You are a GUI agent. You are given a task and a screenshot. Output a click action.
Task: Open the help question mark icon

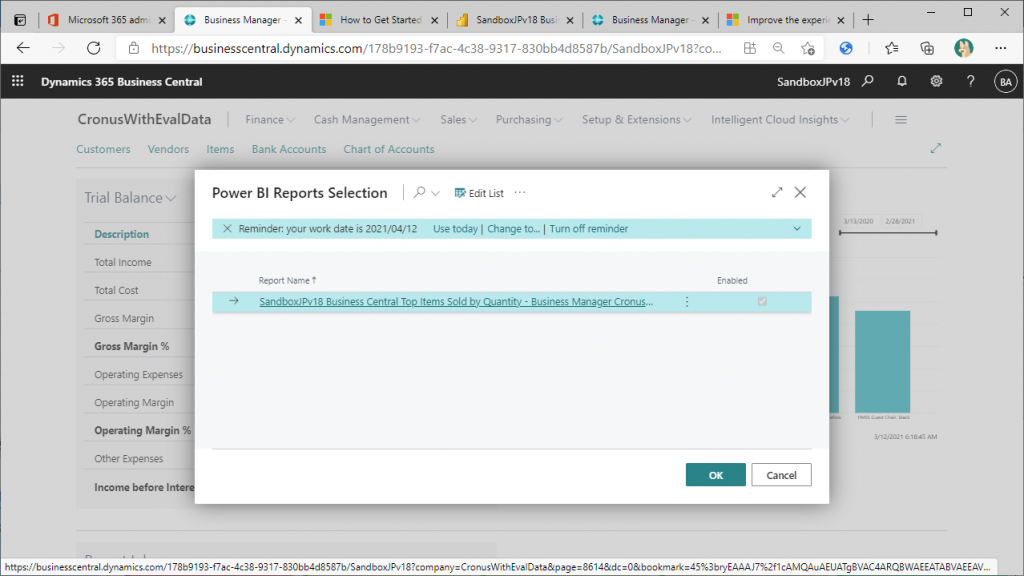(970, 81)
